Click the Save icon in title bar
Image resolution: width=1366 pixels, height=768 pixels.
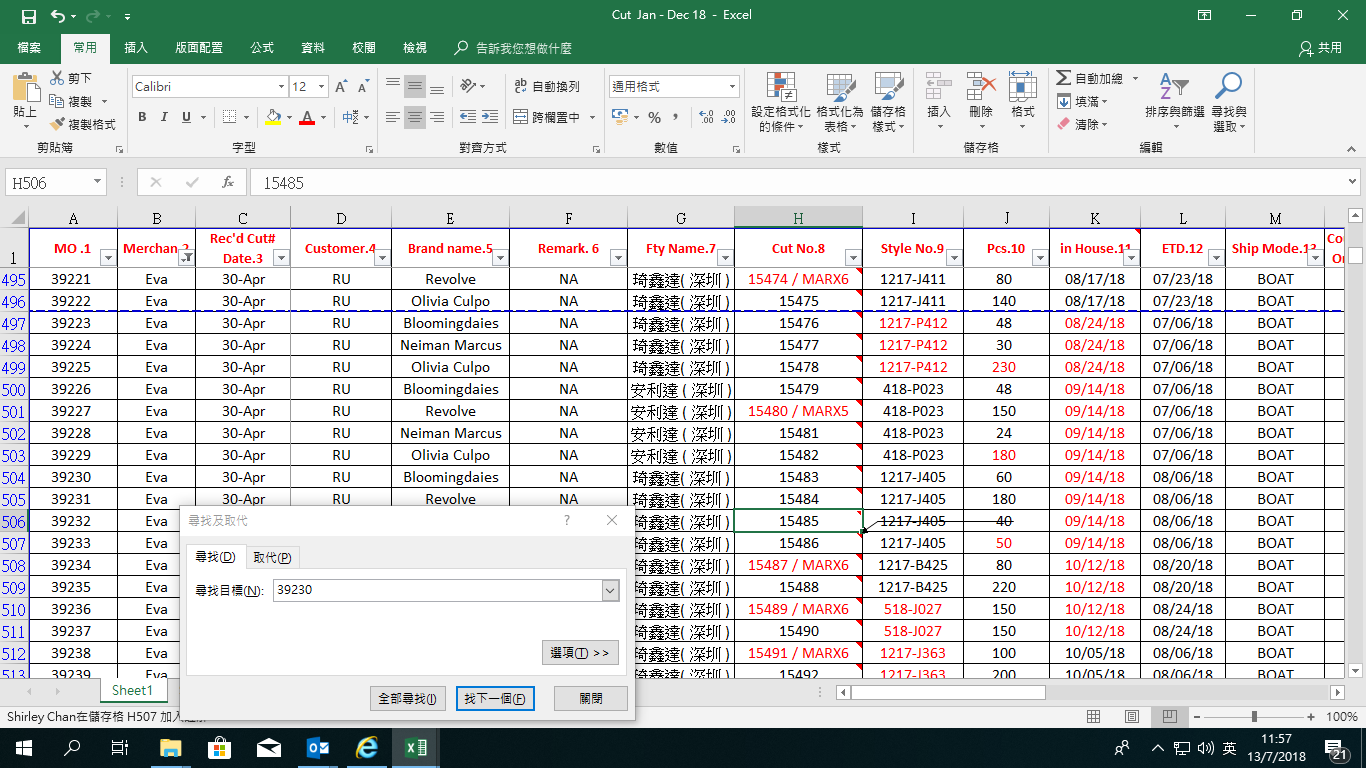click(28, 16)
